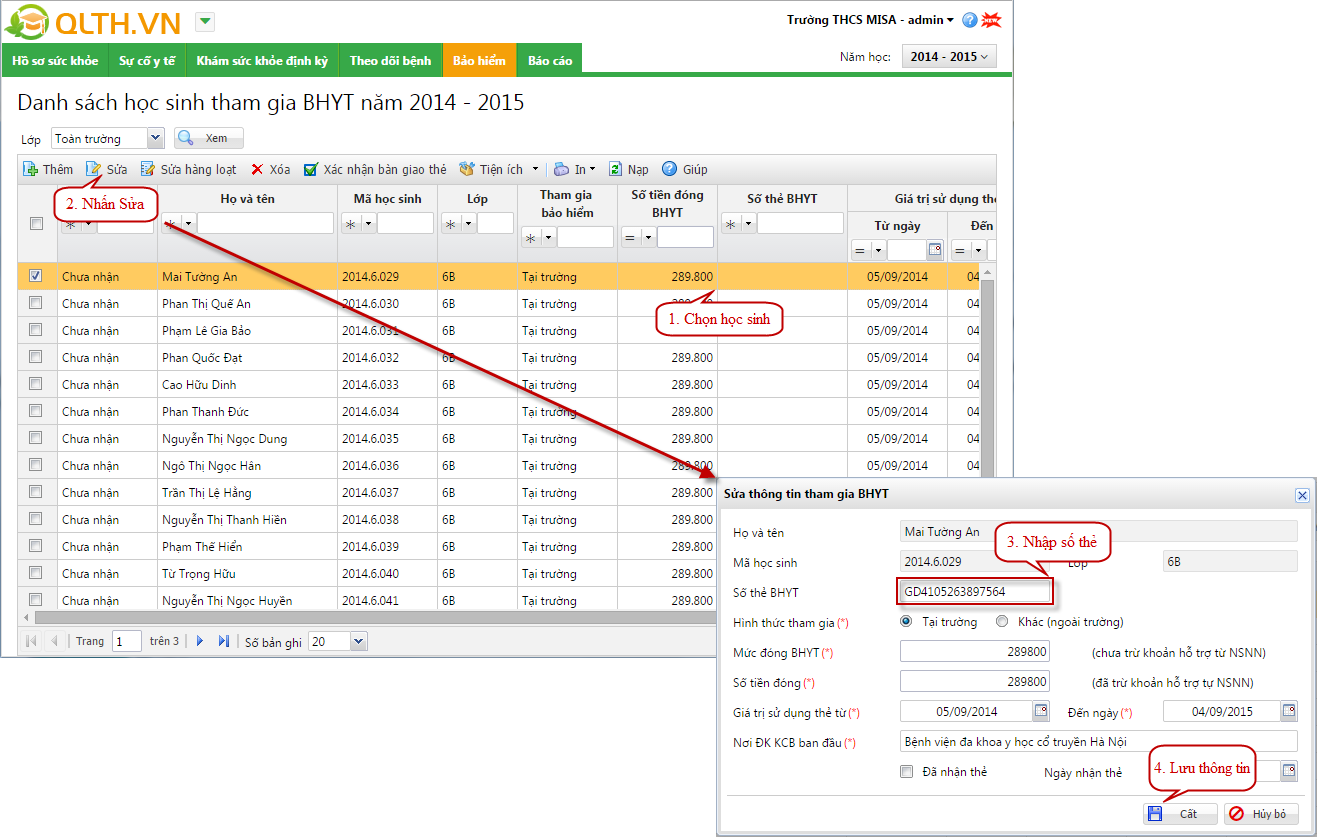Image resolution: width=1319 pixels, height=839 pixels.
Task: Switch to the Hồ sơ sức khỏe tab
Action: click(x=55, y=60)
